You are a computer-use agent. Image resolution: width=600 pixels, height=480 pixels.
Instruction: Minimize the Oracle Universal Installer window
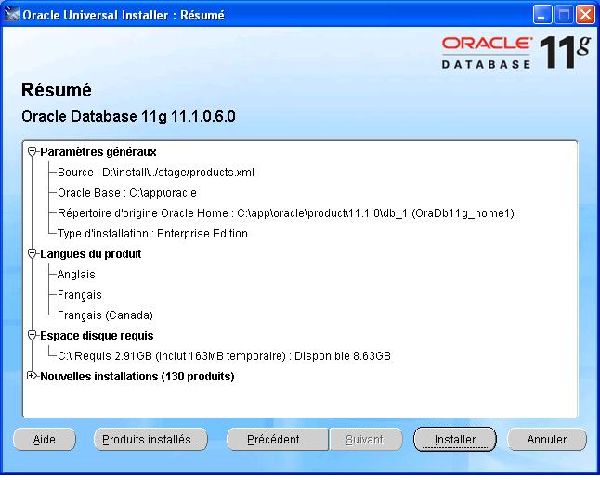click(x=542, y=15)
